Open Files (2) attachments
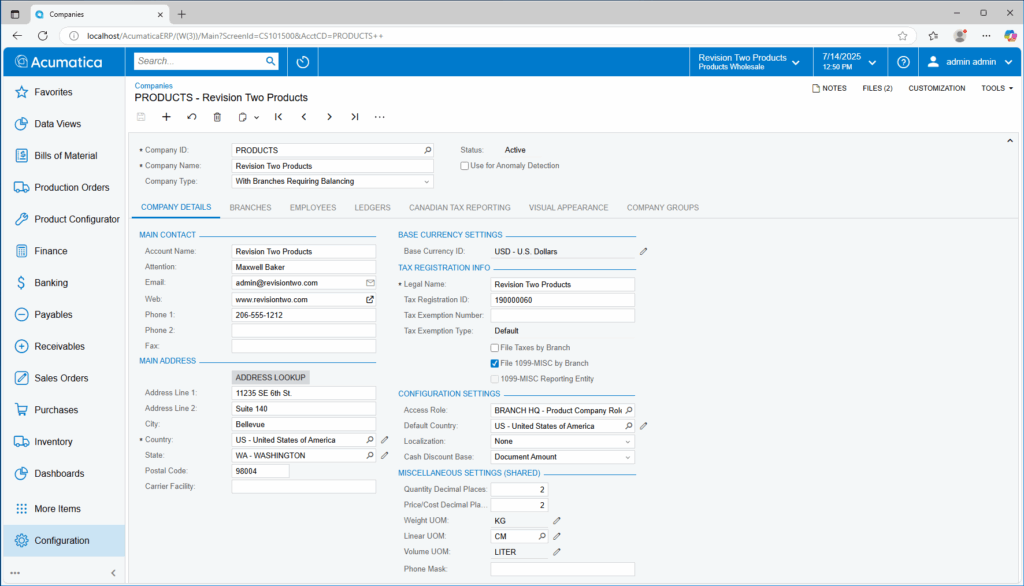 (x=877, y=88)
